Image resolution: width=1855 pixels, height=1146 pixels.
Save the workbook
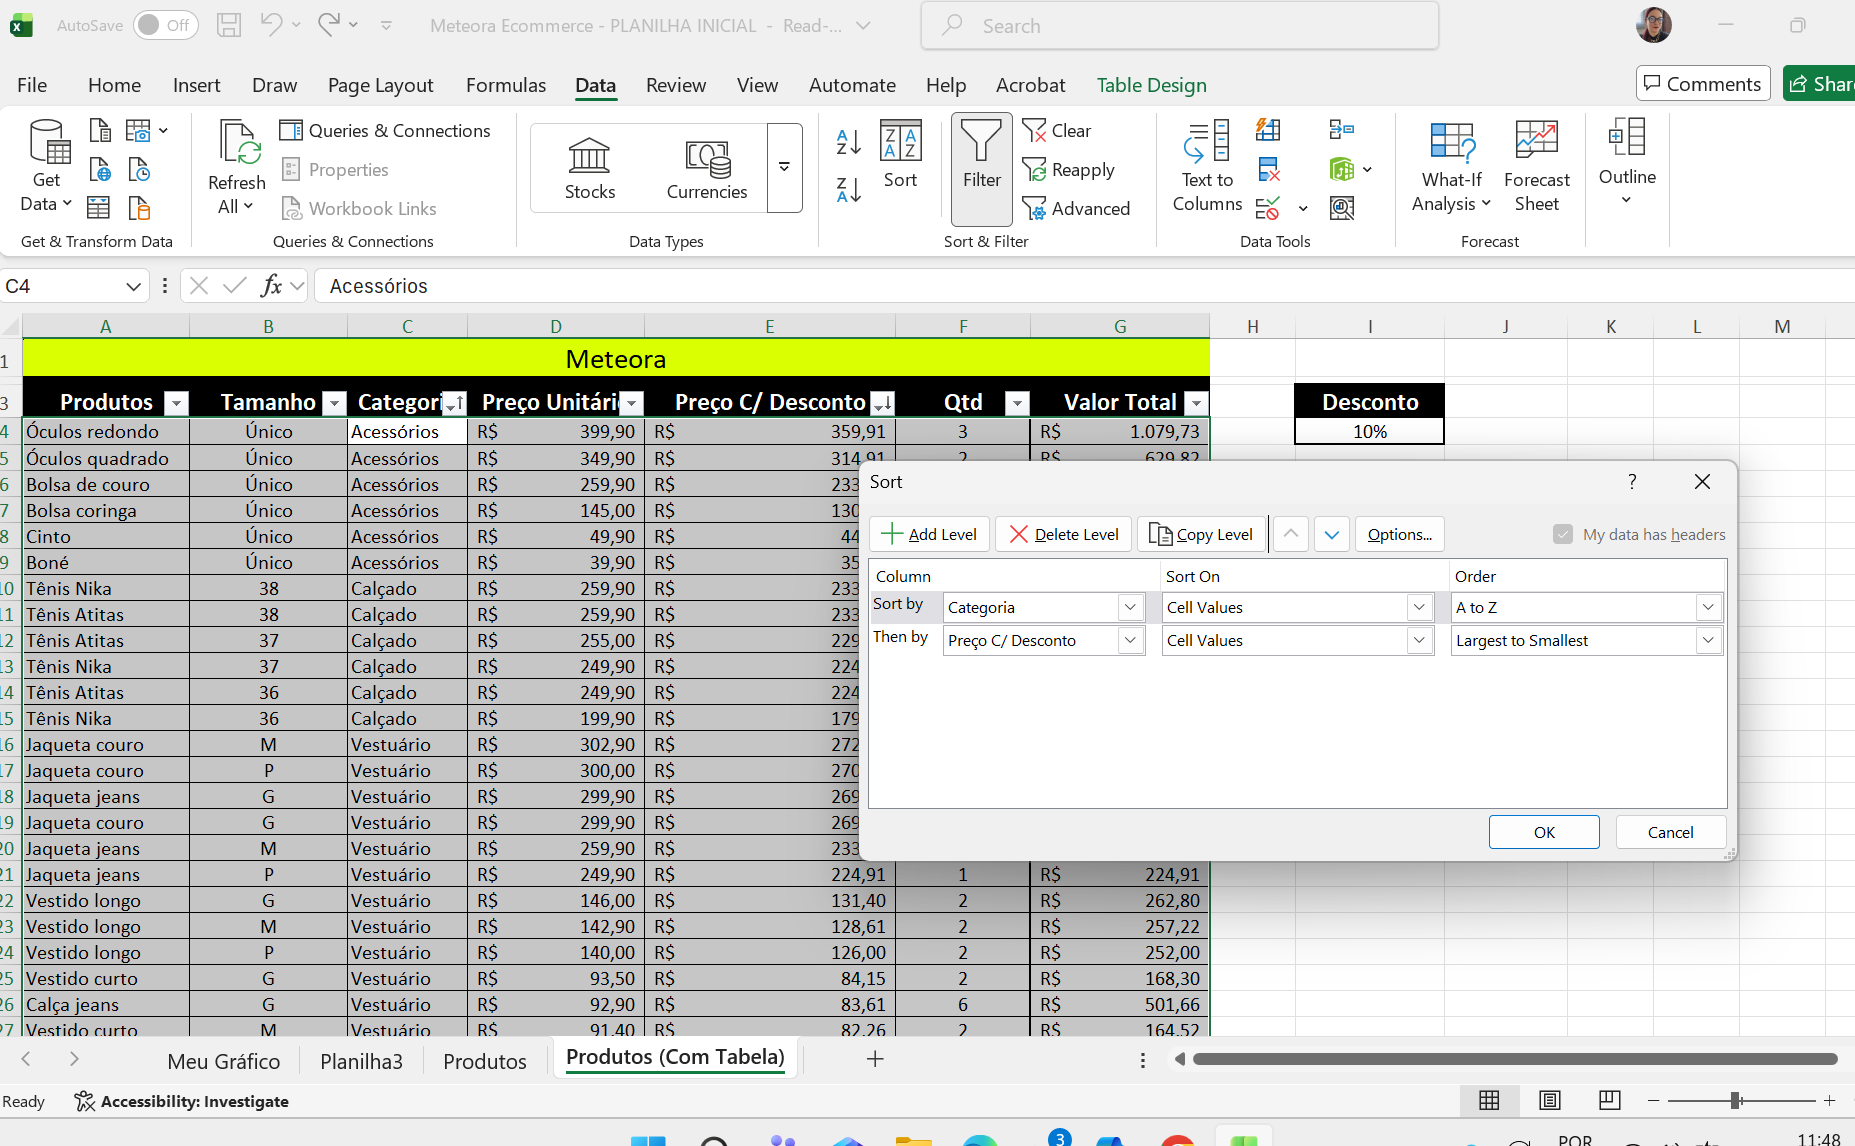tap(229, 25)
